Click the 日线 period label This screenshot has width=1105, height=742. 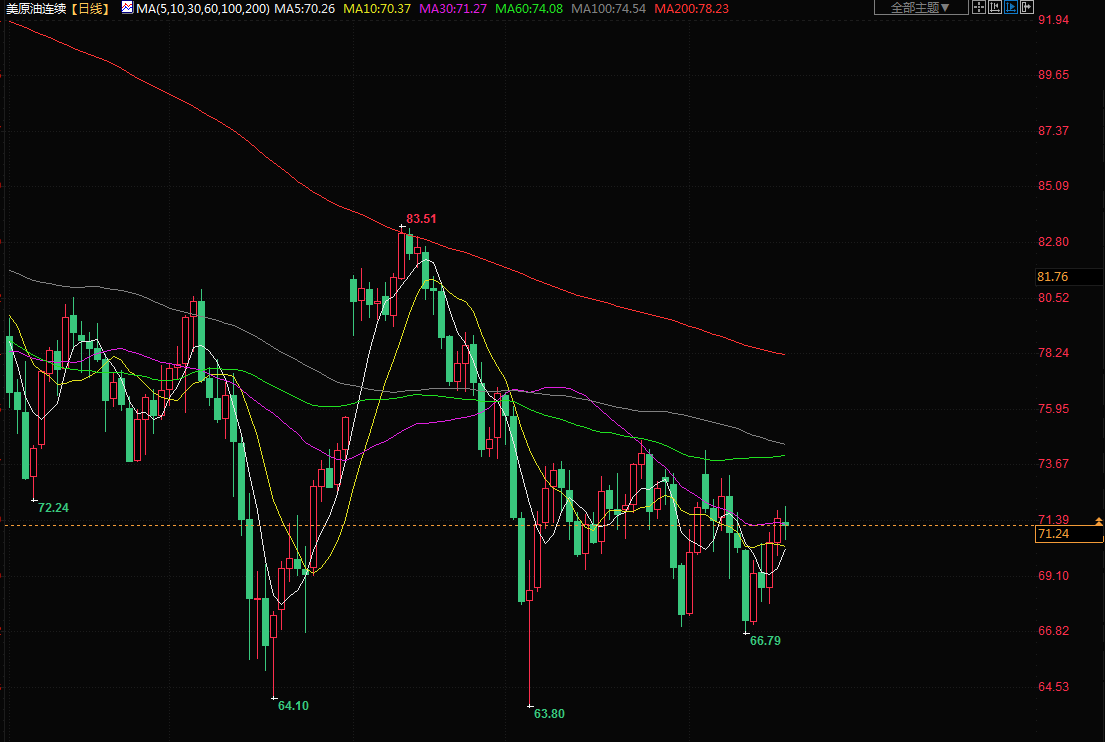coord(90,8)
